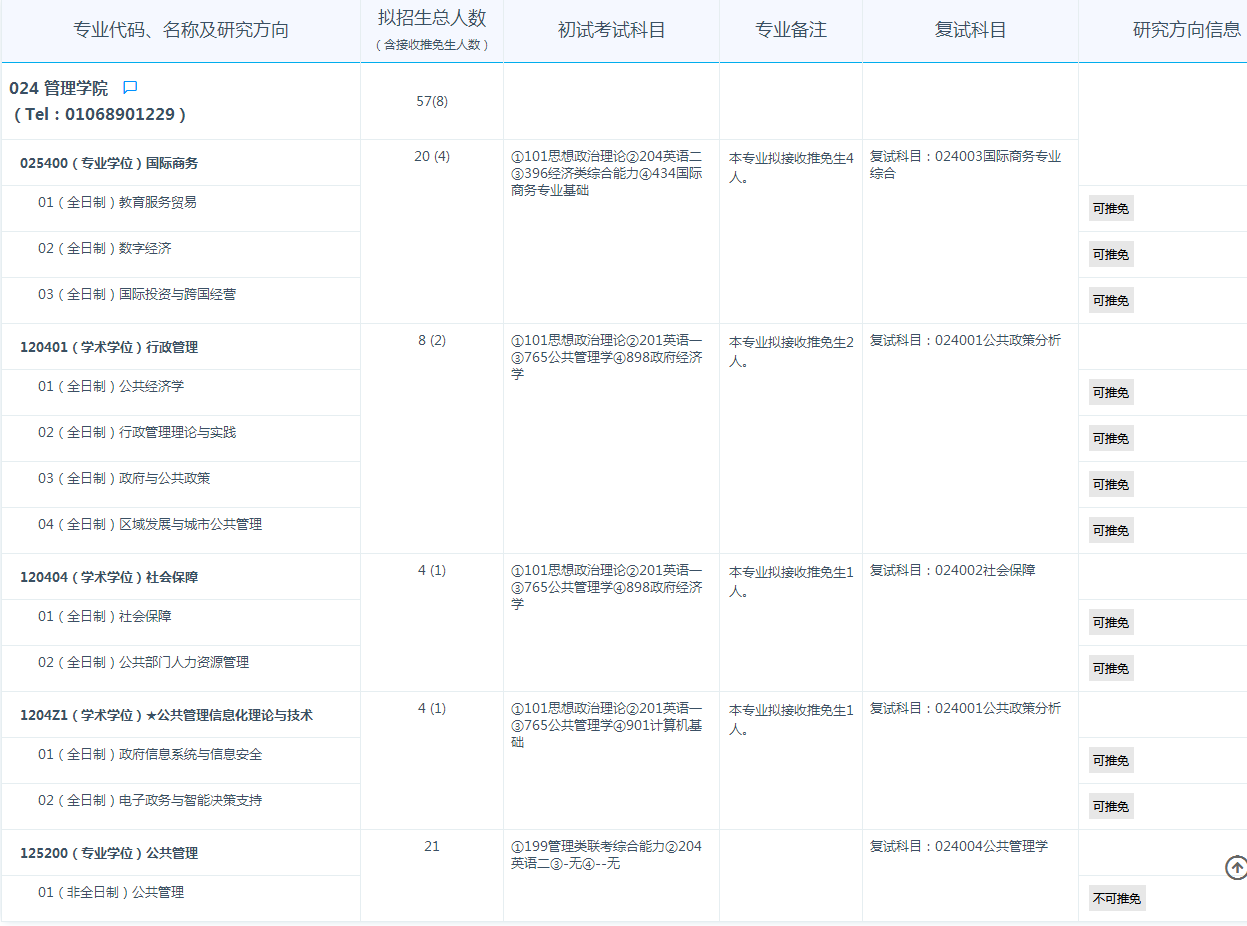Choose direction 03 国际投资与跨国经营
This screenshot has height=926, width=1247.
pyautogui.click(x=137, y=294)
